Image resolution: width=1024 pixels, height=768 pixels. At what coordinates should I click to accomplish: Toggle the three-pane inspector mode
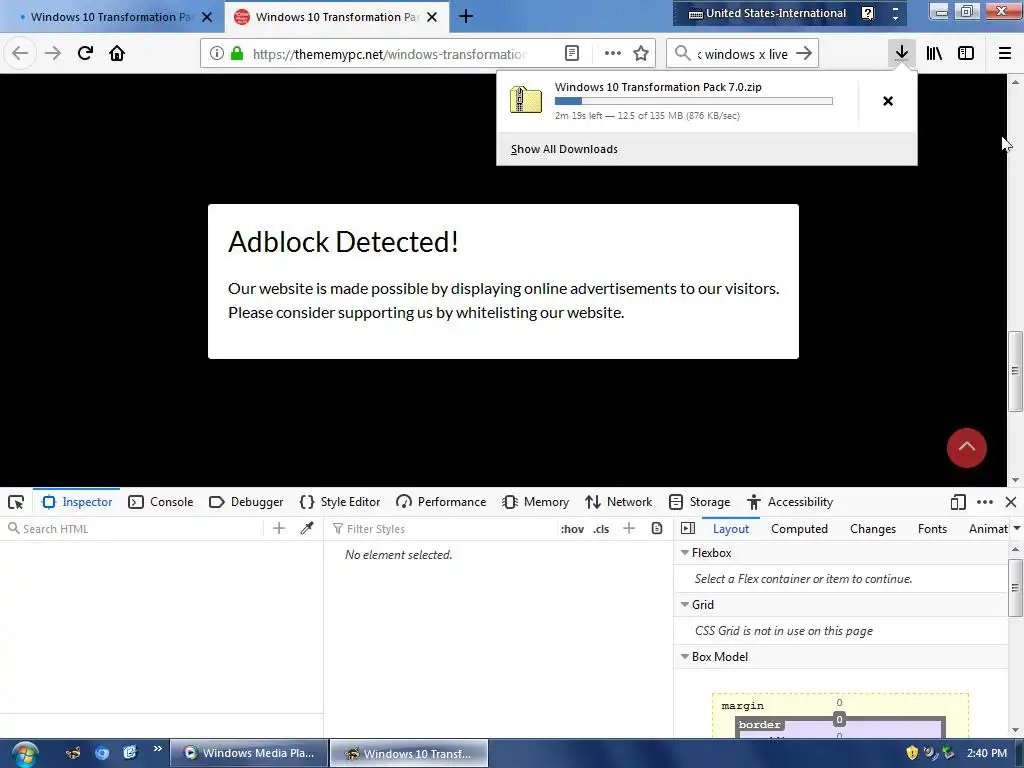688,528
